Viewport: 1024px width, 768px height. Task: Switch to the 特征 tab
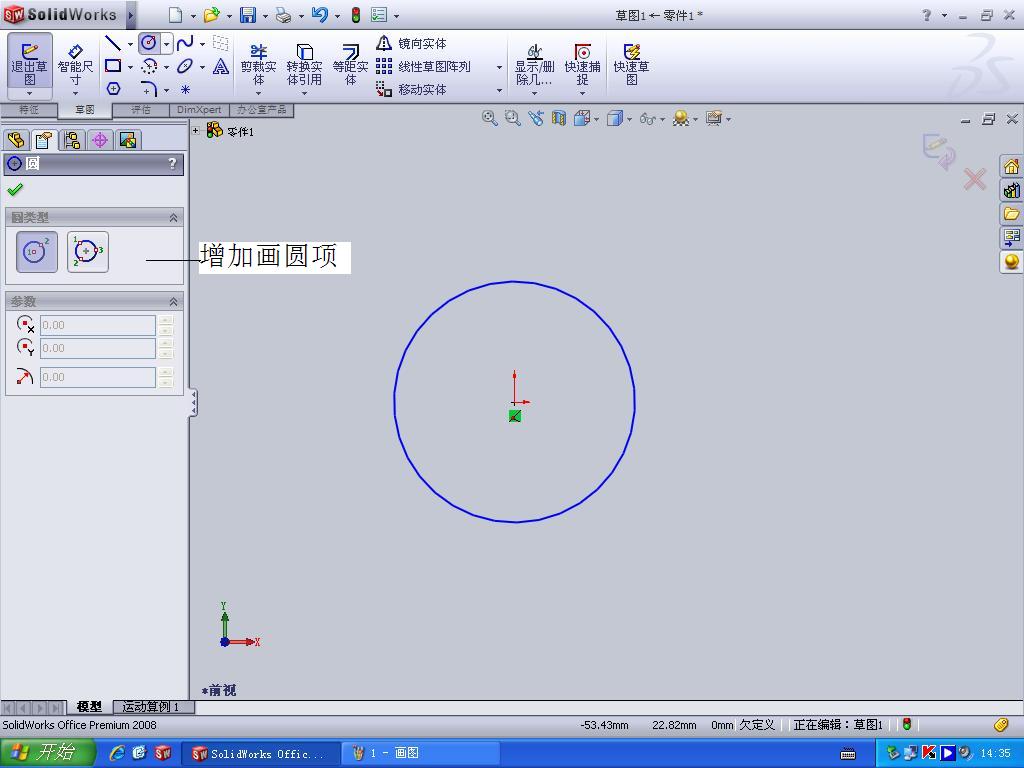pyautogui.click(x=29, y=110)
